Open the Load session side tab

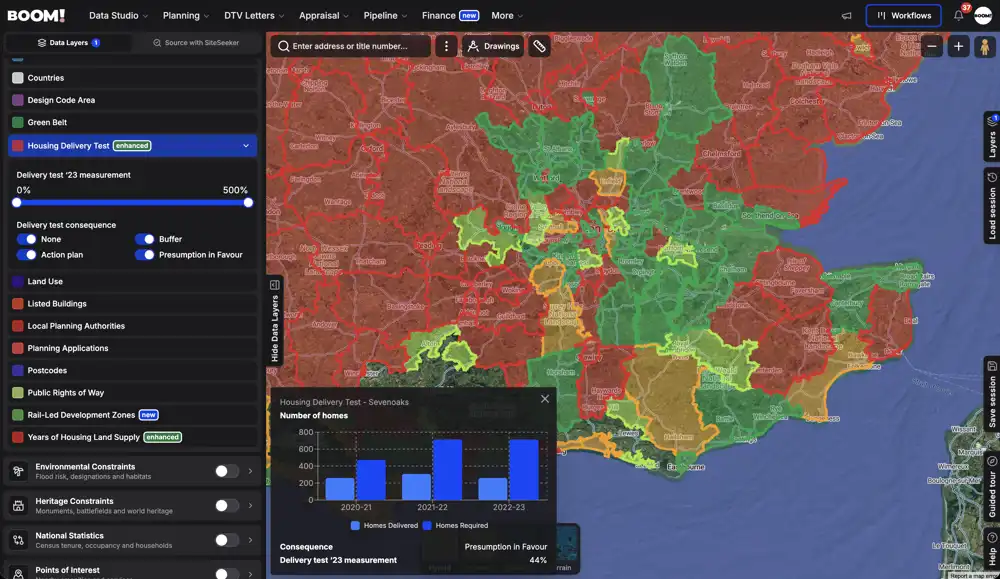tap(992, 207)
